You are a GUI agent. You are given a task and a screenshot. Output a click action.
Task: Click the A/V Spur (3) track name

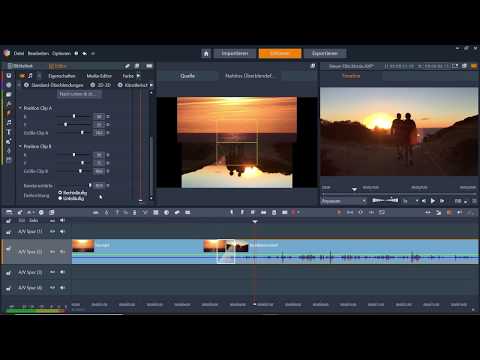pos(30,272)
